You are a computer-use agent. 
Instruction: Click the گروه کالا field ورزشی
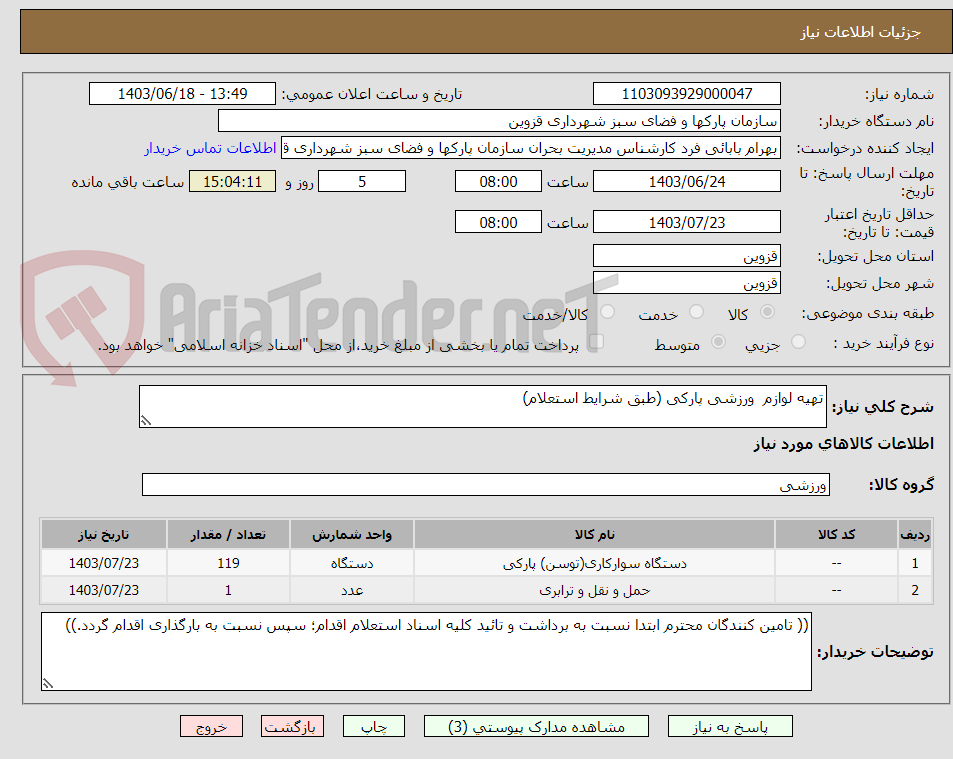[486, 485]
